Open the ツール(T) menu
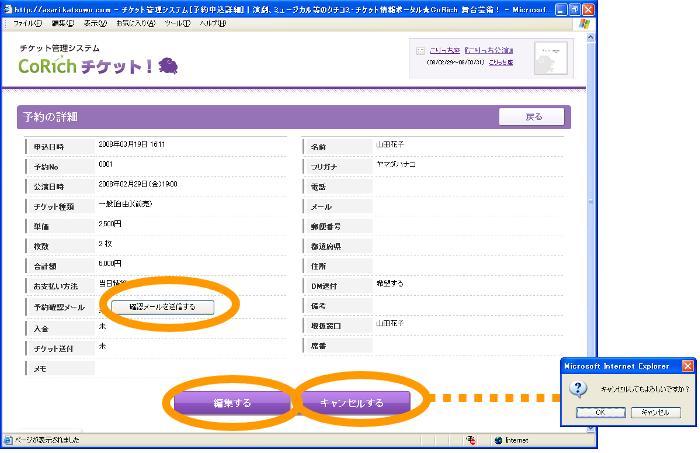This screenshot has height=453, width=700. (x=178, y=23)
